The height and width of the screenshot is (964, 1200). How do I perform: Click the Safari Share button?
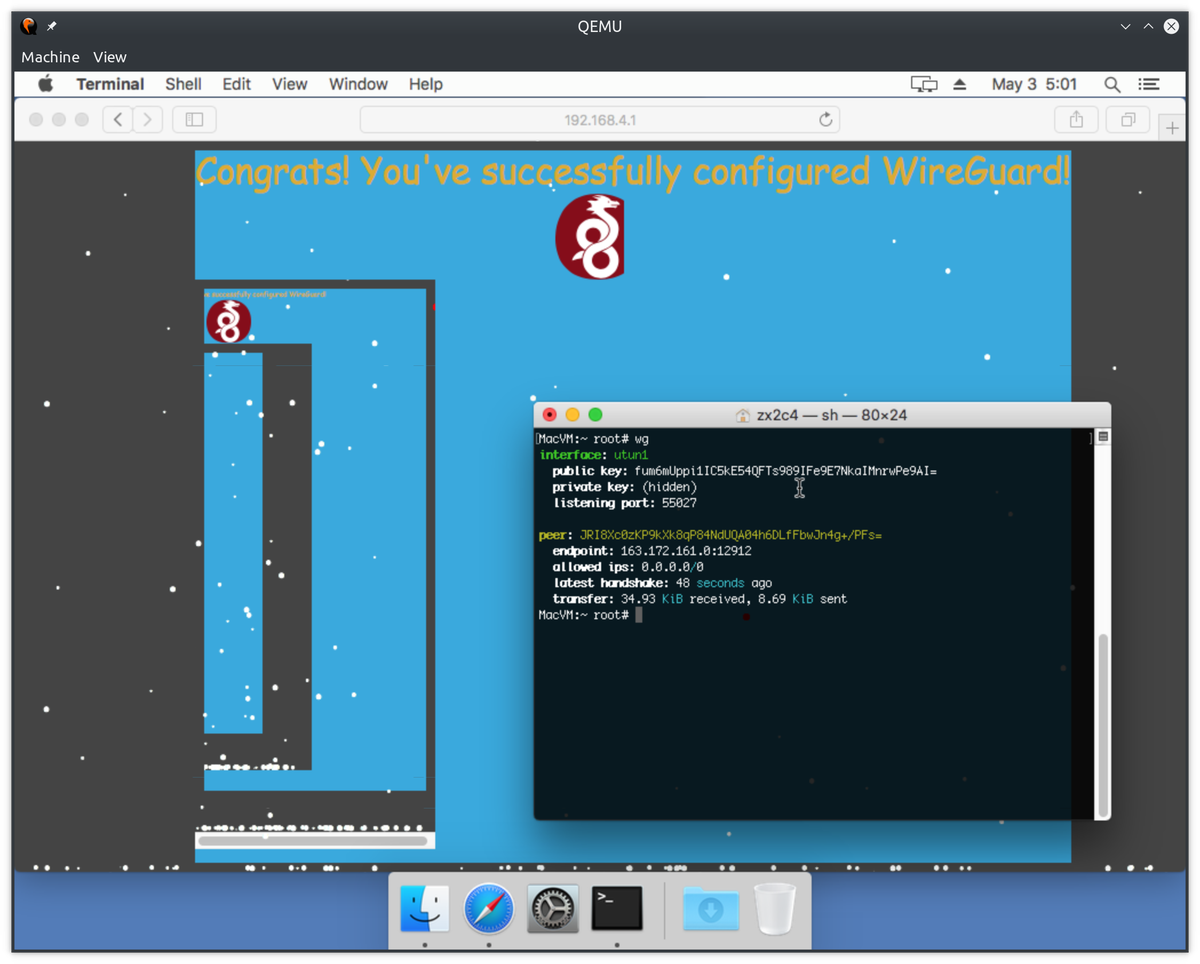click(x=1076, y=120)
